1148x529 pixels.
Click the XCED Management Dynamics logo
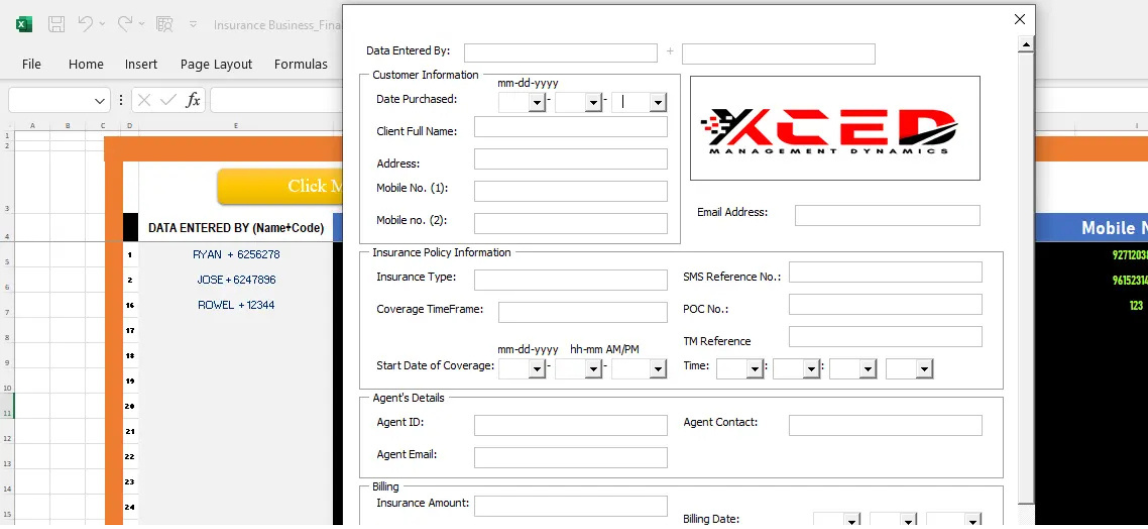tap(835, 128)
